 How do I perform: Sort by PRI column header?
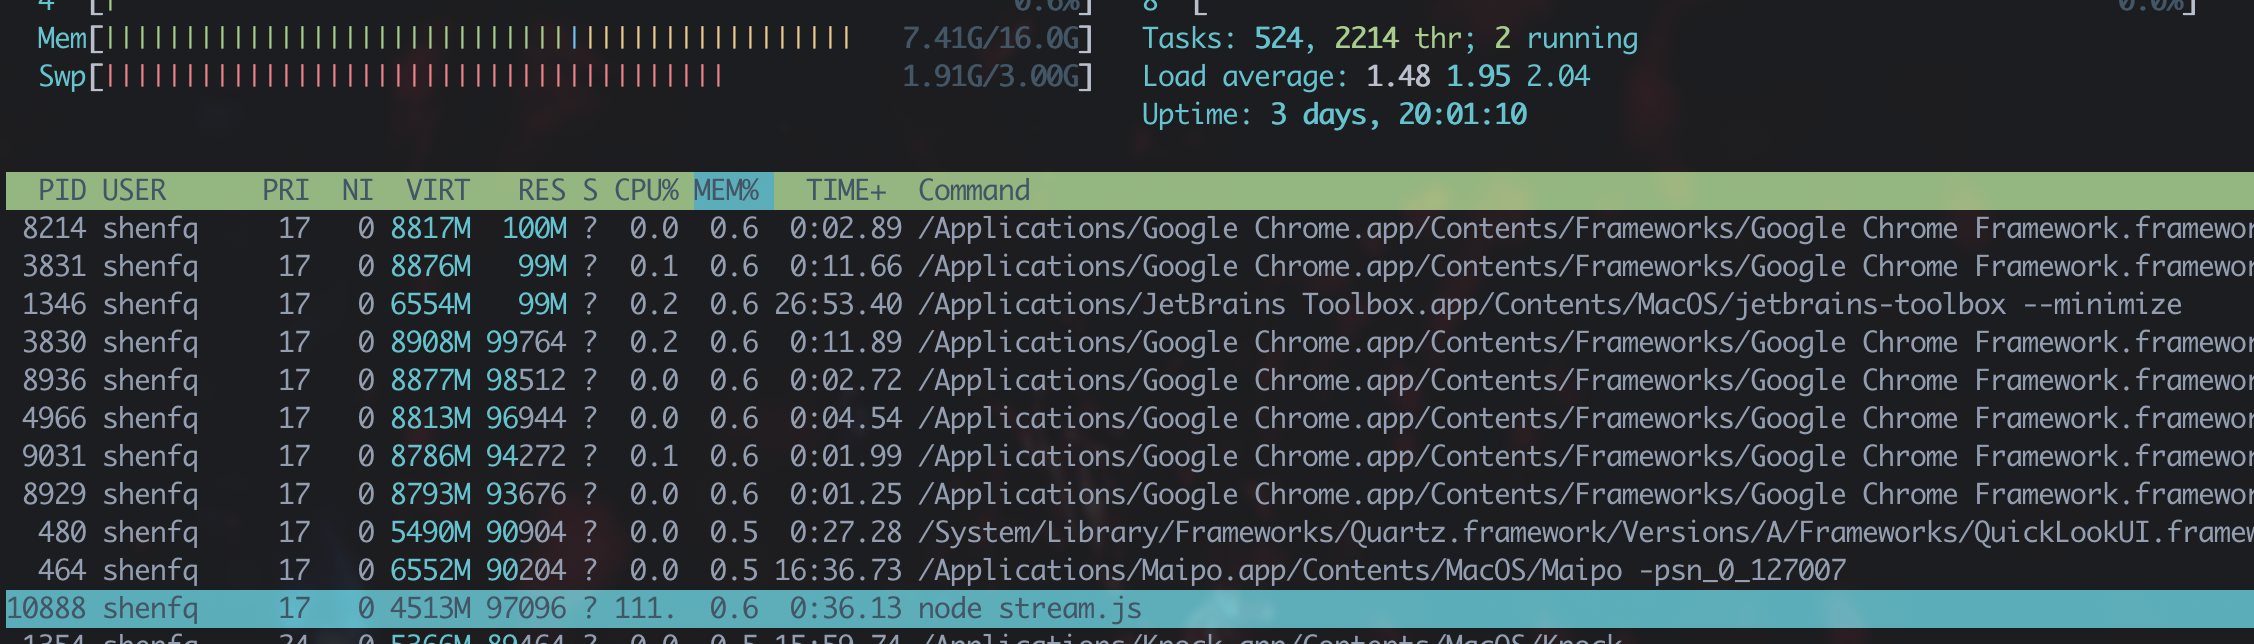[x=286, y=190]
